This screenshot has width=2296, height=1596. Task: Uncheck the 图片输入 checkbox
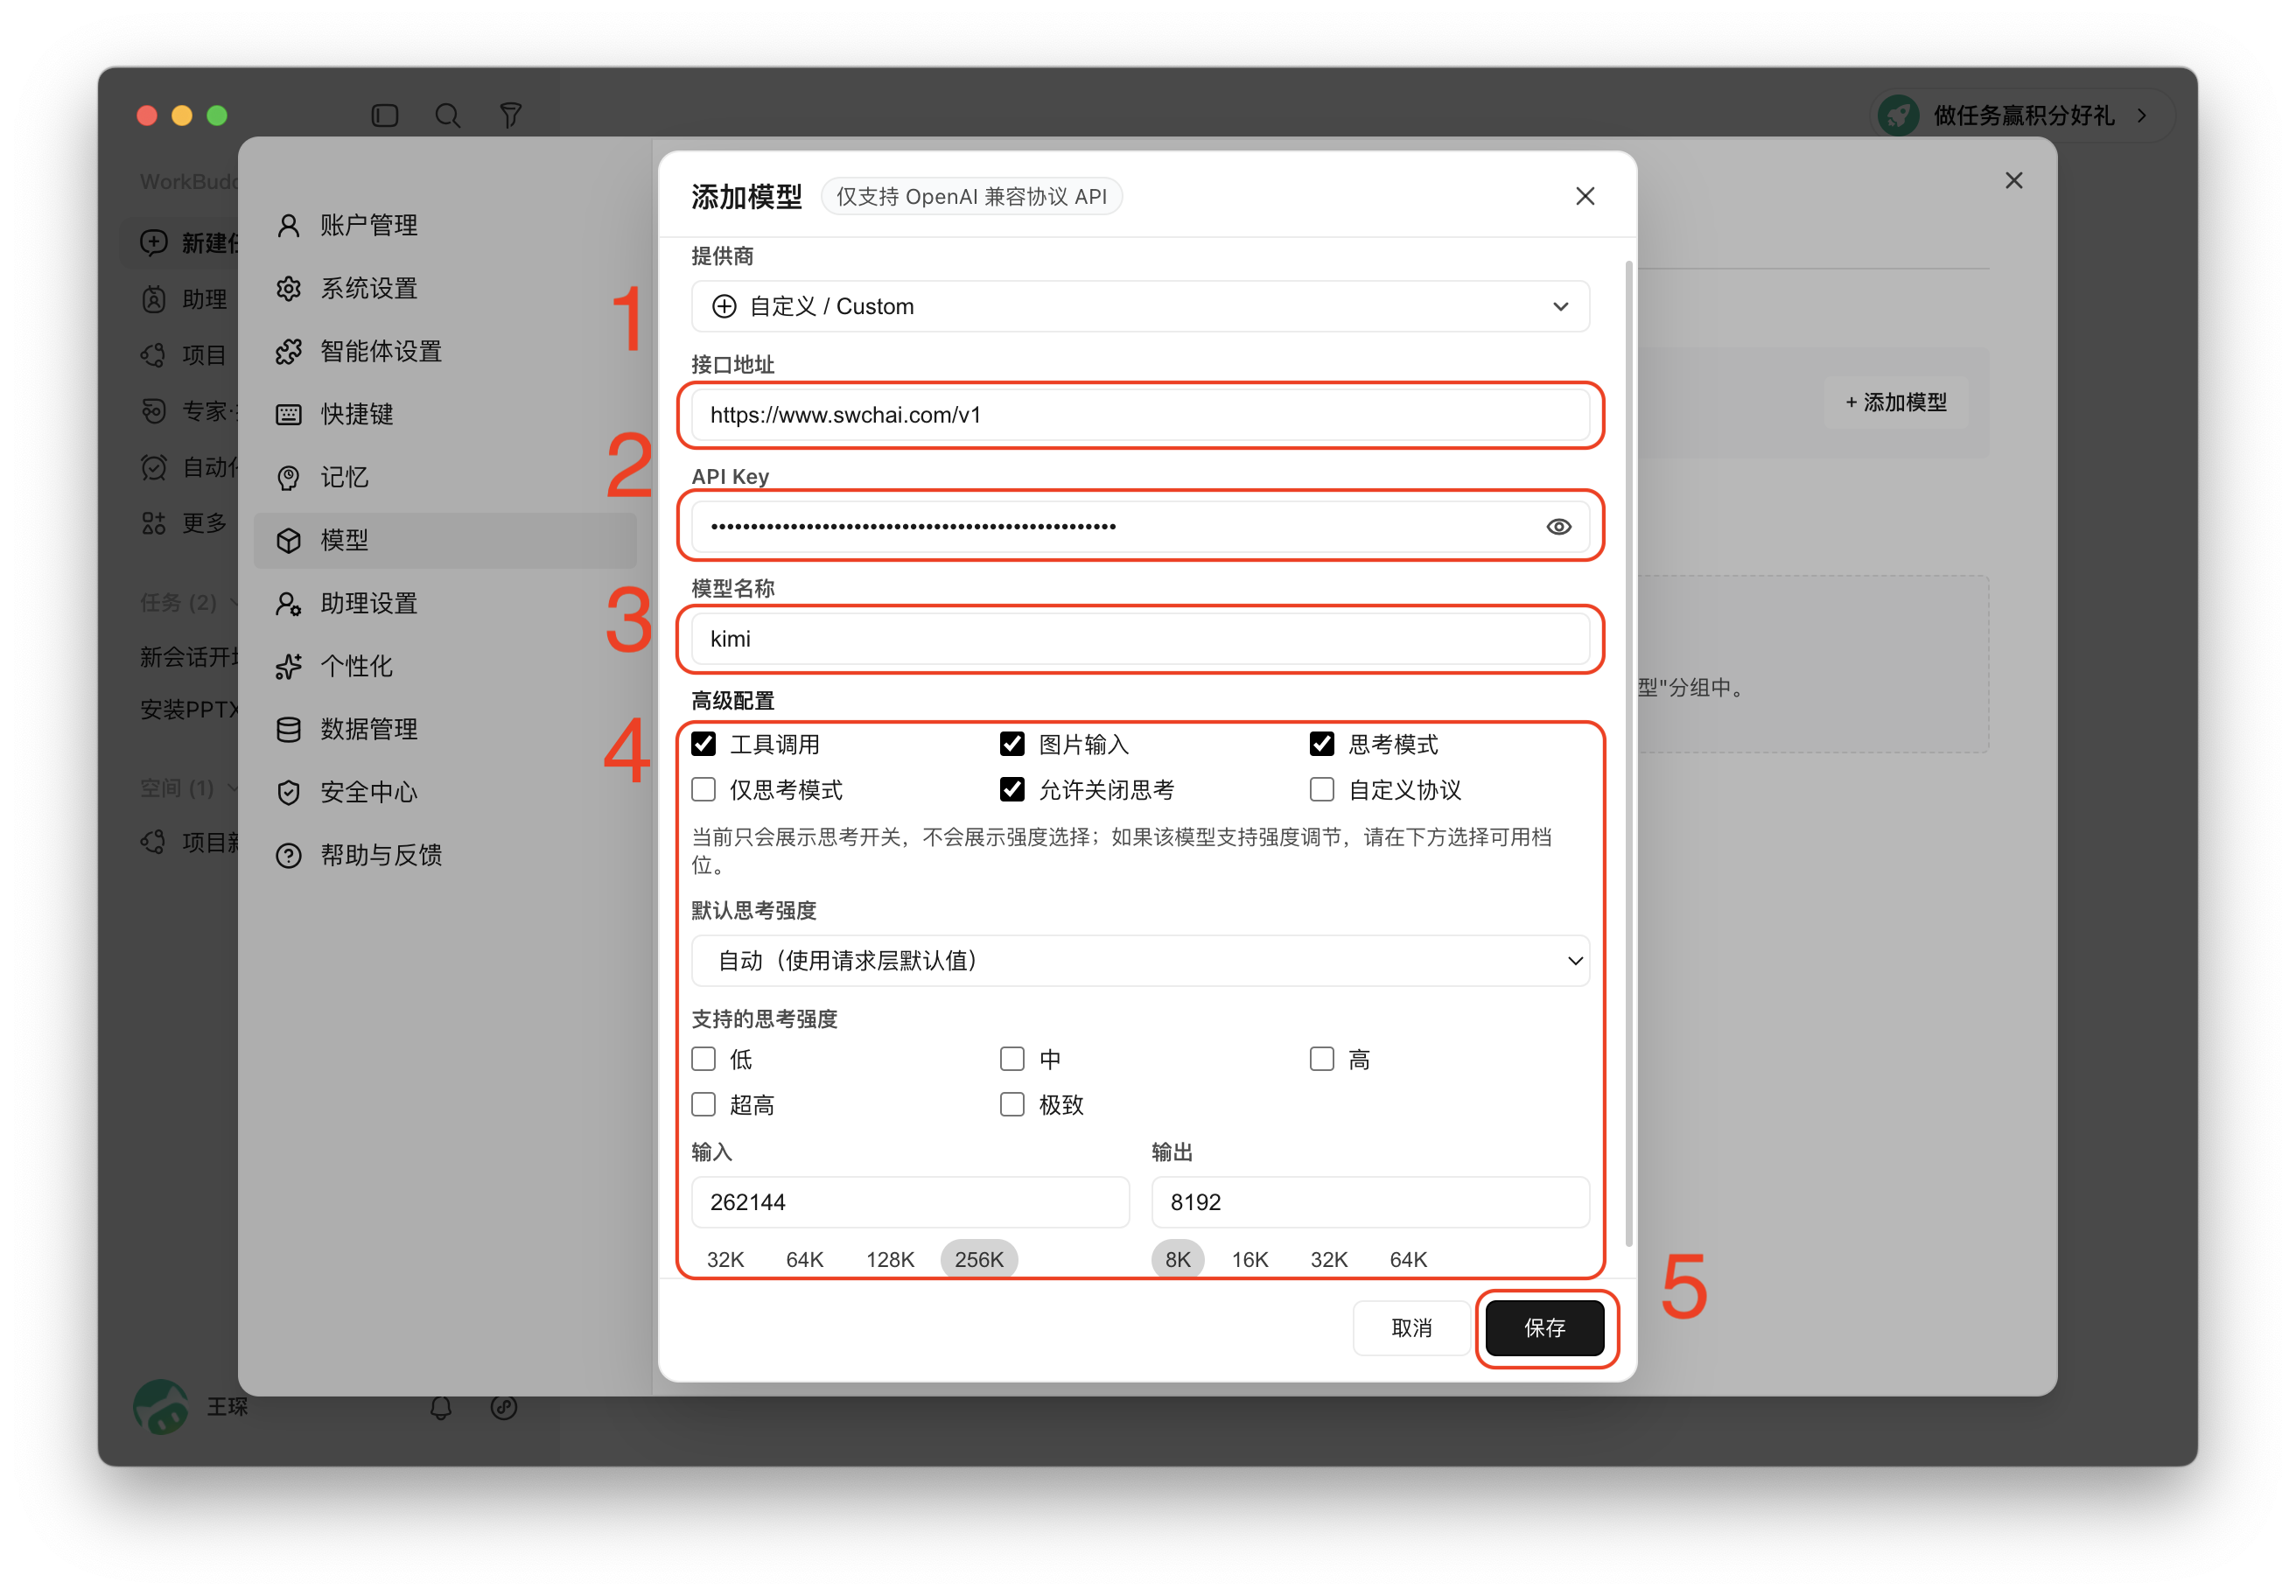1012,743
